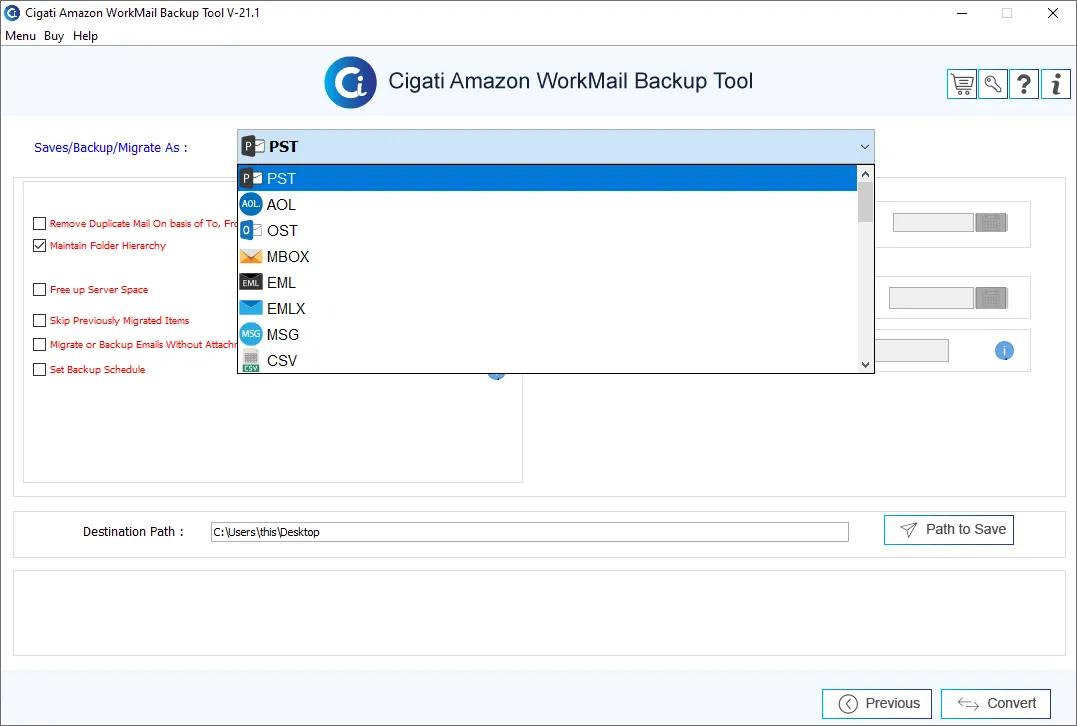This screenshot has width=1077, height=726.
Task: Click the format list scrollbar thumb
Action: (x=865, y=202)
